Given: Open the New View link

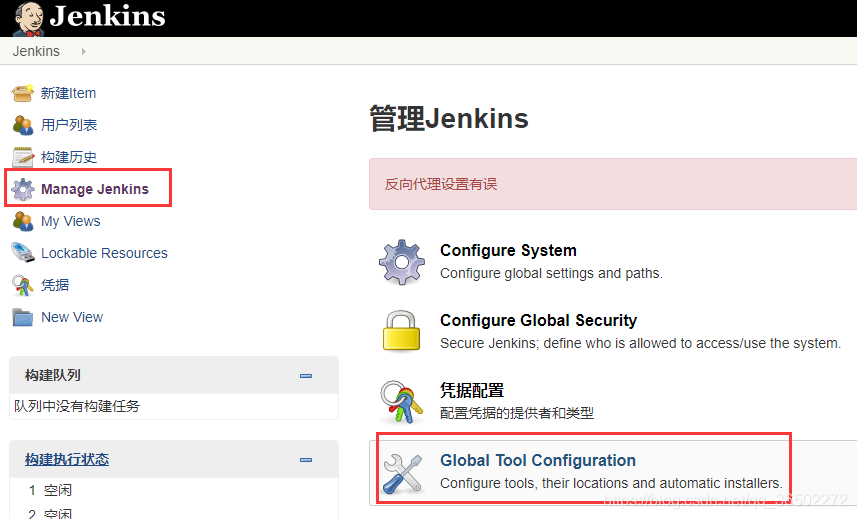Looking at the screenshot, I should (x=72, y=317).
